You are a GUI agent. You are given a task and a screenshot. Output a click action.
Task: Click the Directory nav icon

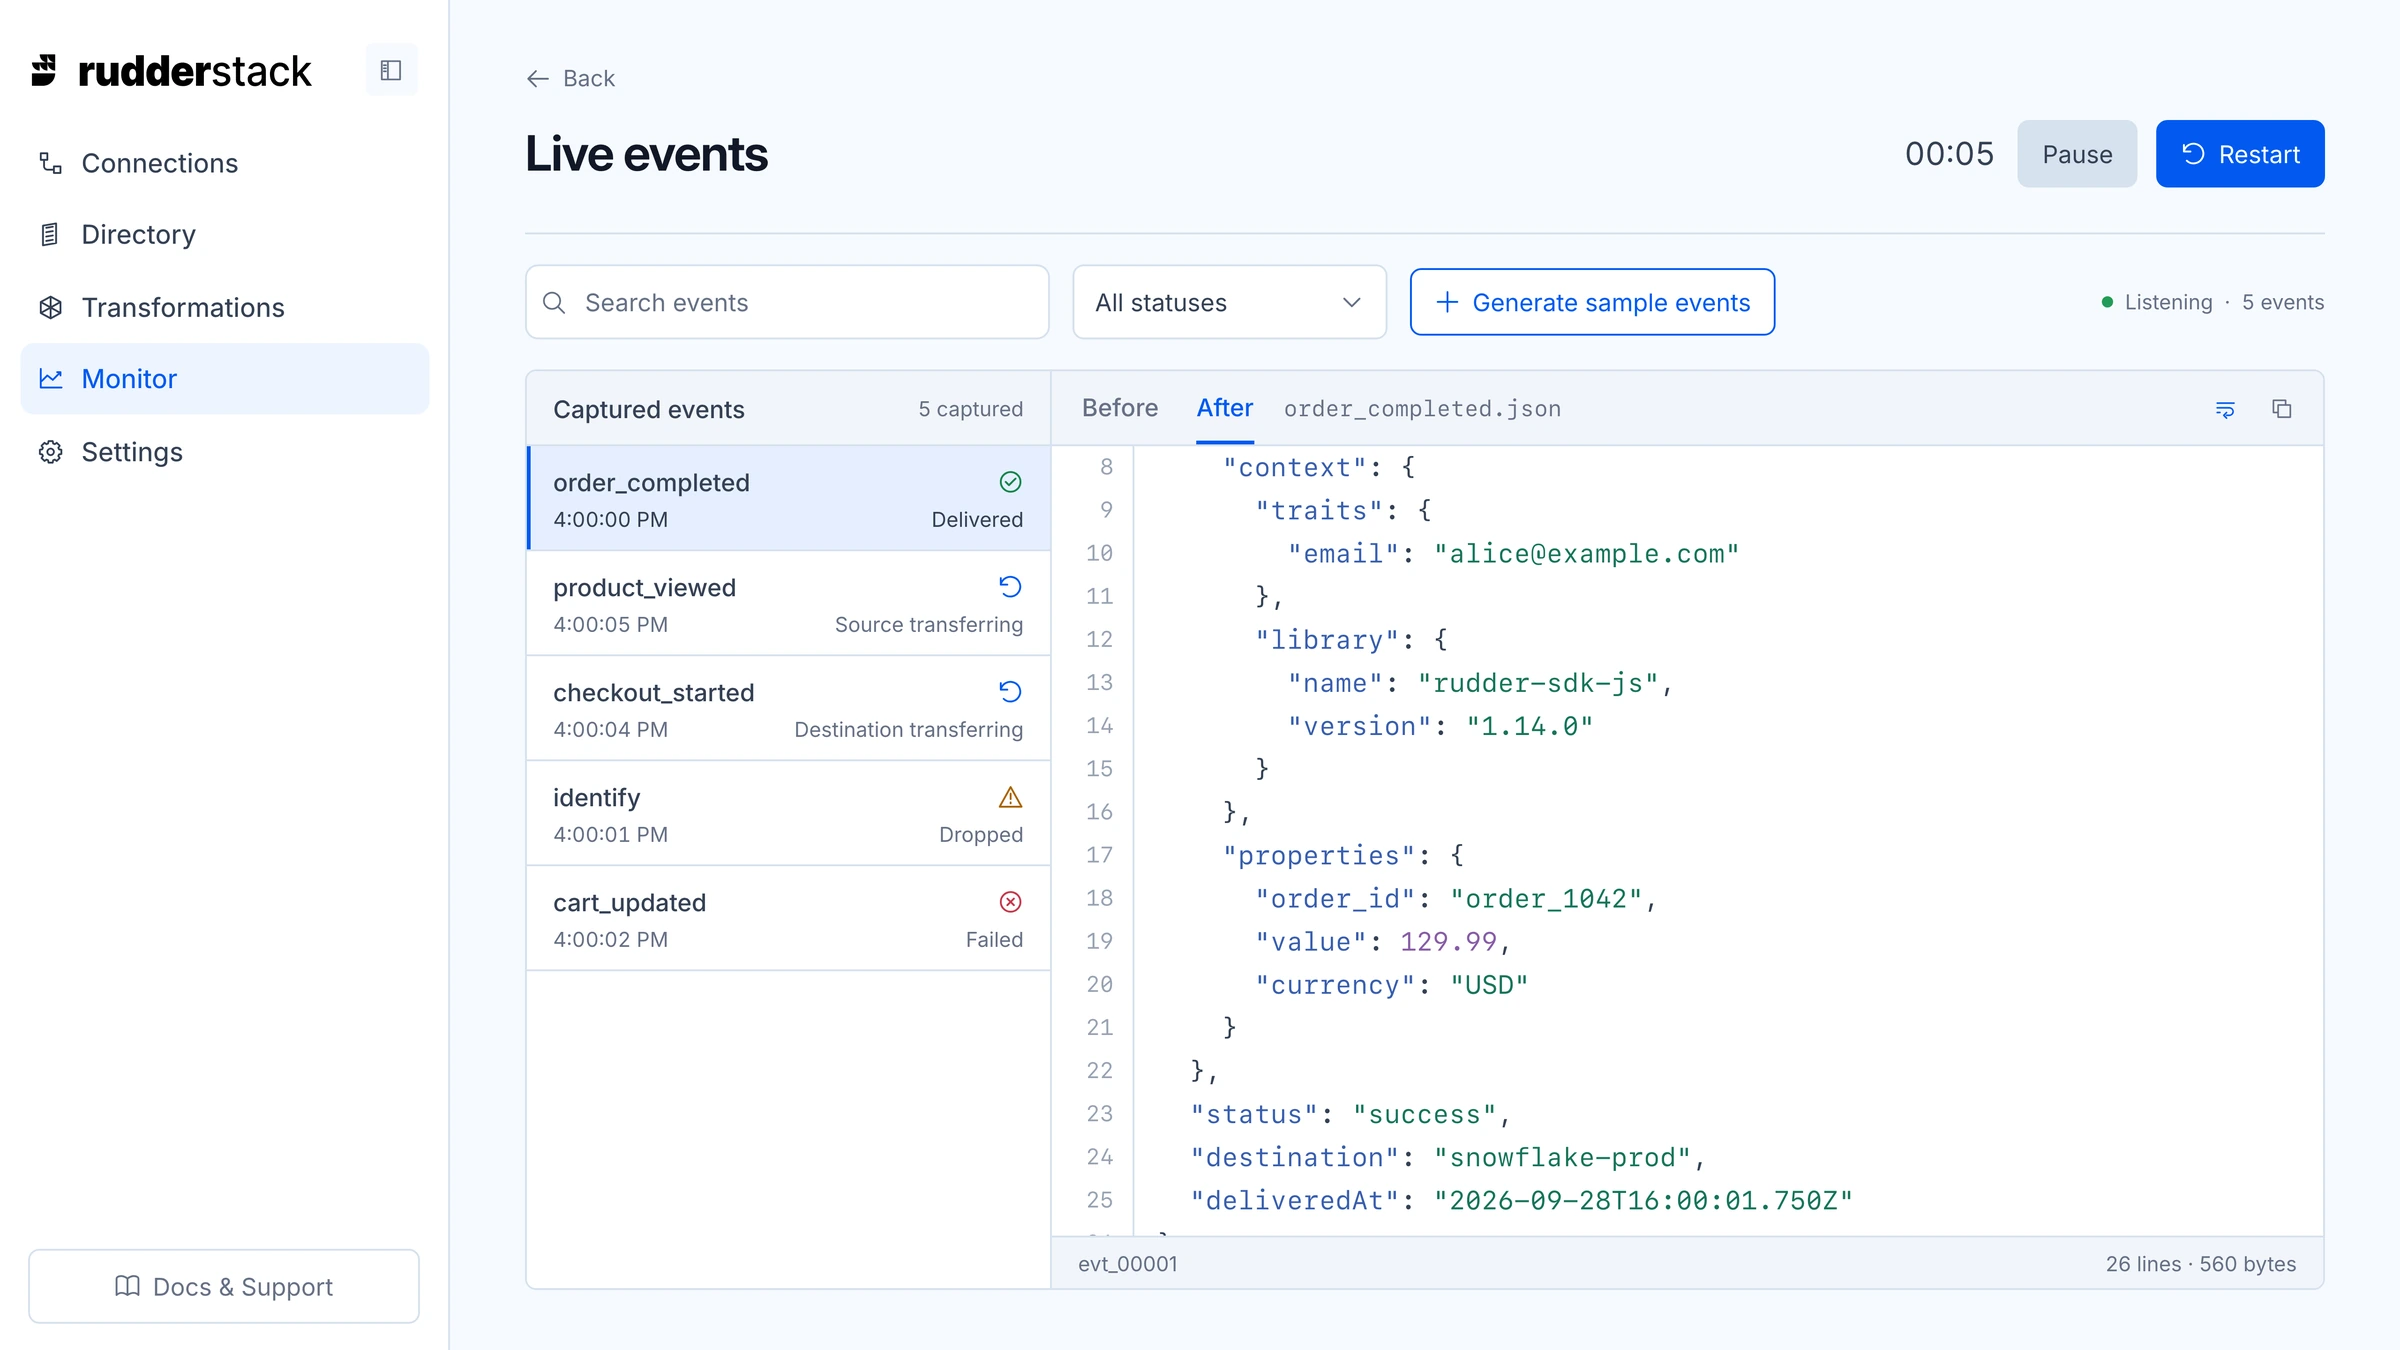[50, 235]
